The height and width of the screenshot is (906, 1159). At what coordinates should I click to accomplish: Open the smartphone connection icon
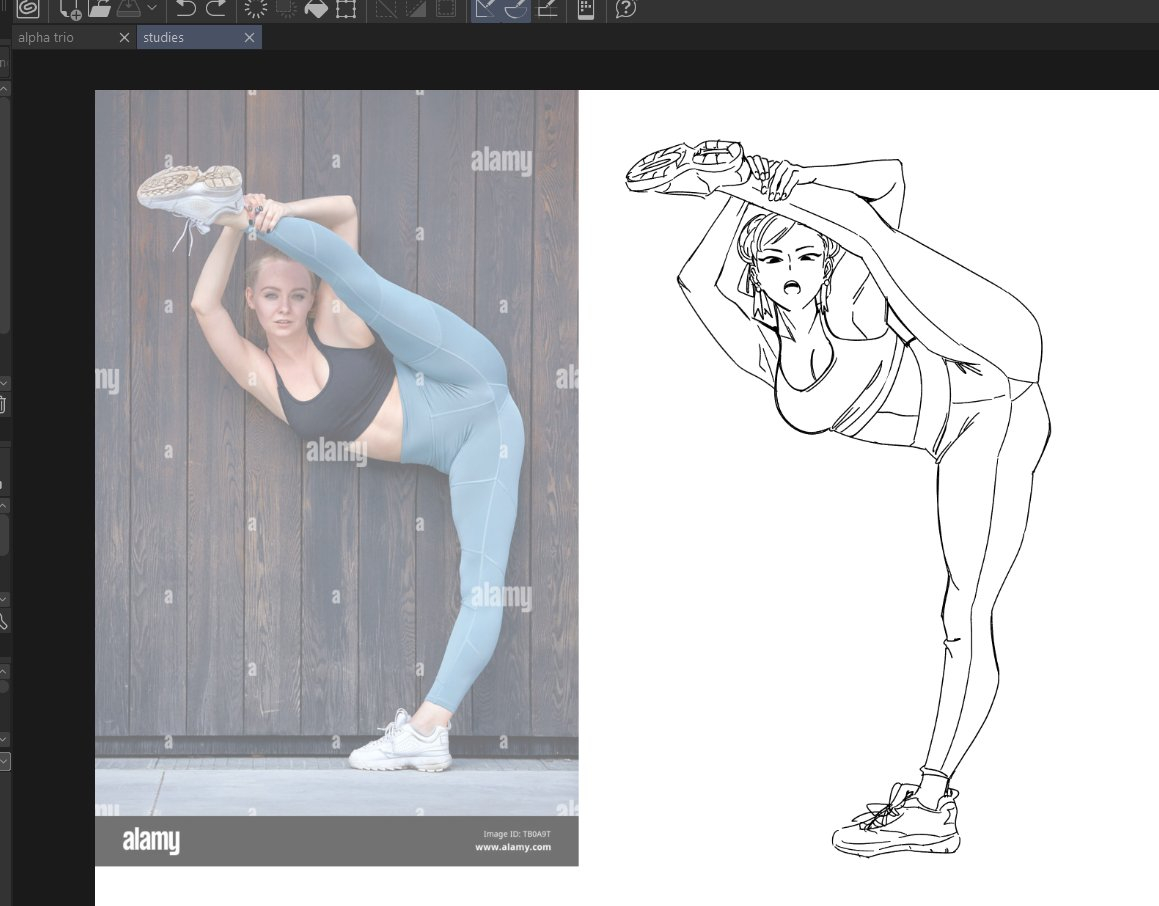coord(586,9)
